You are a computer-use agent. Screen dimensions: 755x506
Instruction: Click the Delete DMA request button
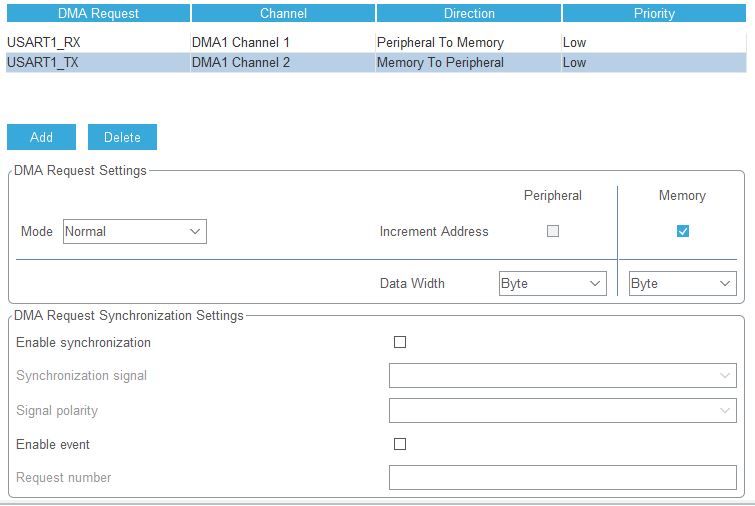click(x=122, y=137)
